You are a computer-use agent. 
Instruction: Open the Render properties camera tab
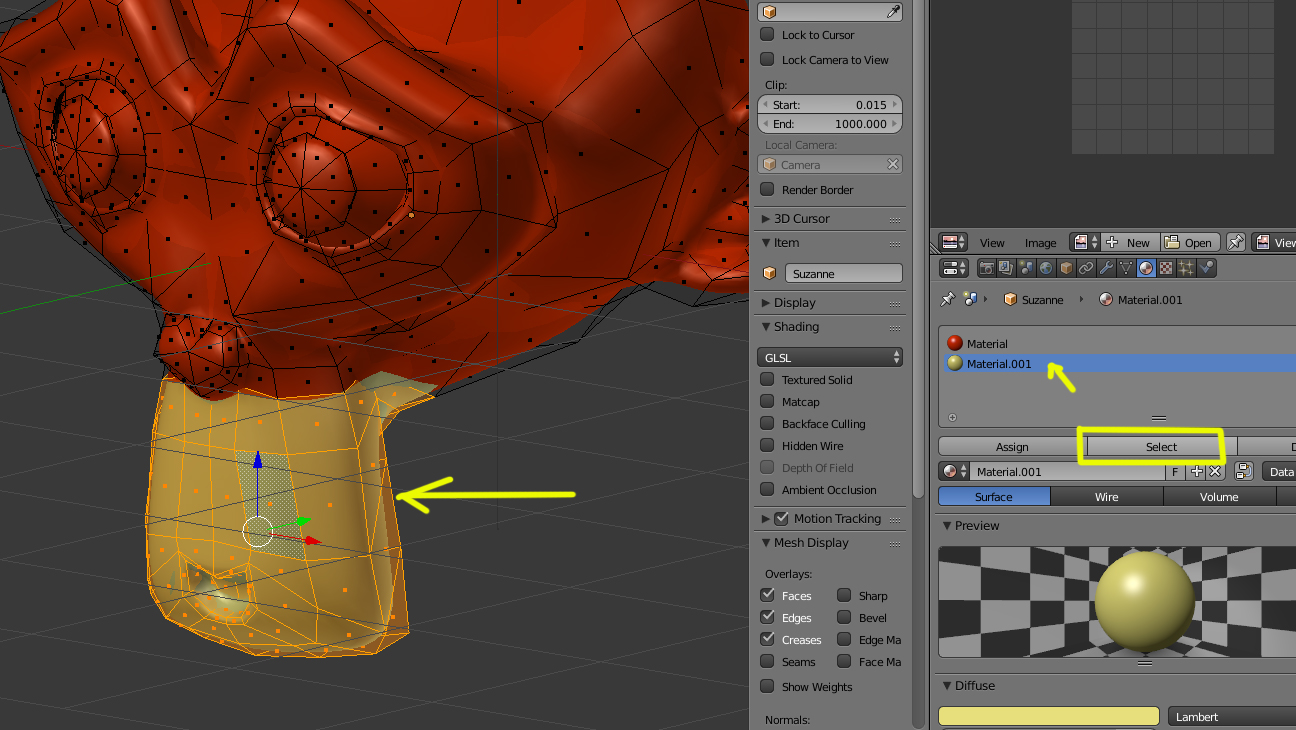point(987,268)
